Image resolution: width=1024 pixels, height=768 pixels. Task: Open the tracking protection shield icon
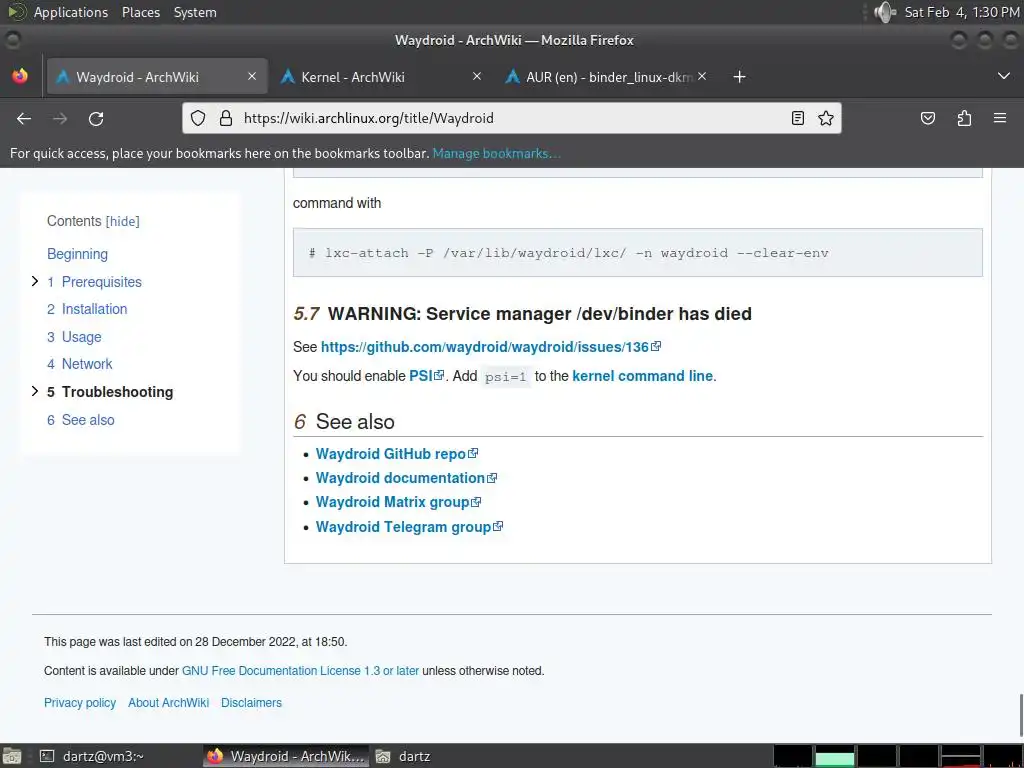pos(198,118)
